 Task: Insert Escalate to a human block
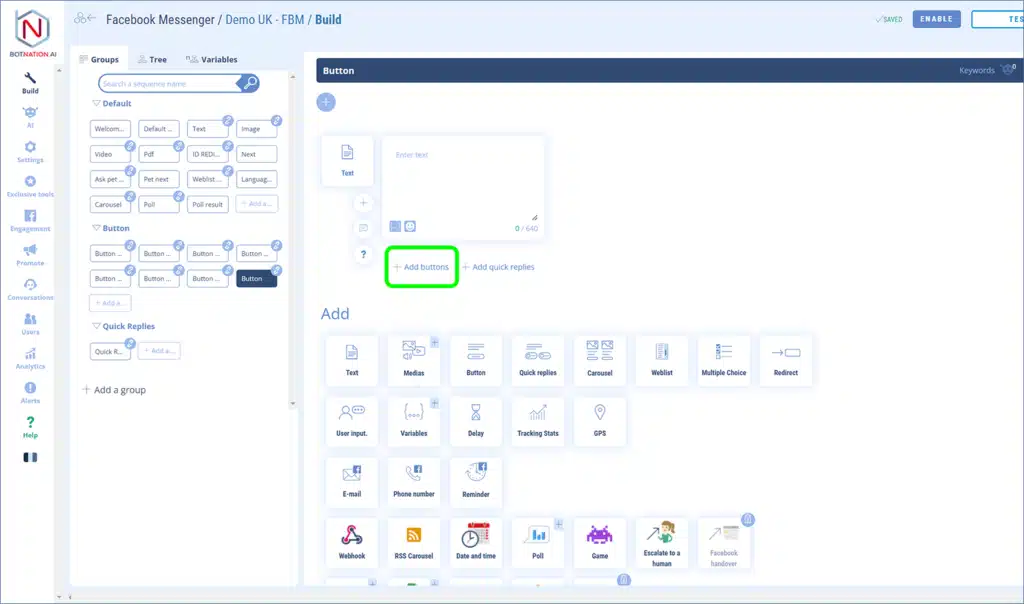(662, 543)
